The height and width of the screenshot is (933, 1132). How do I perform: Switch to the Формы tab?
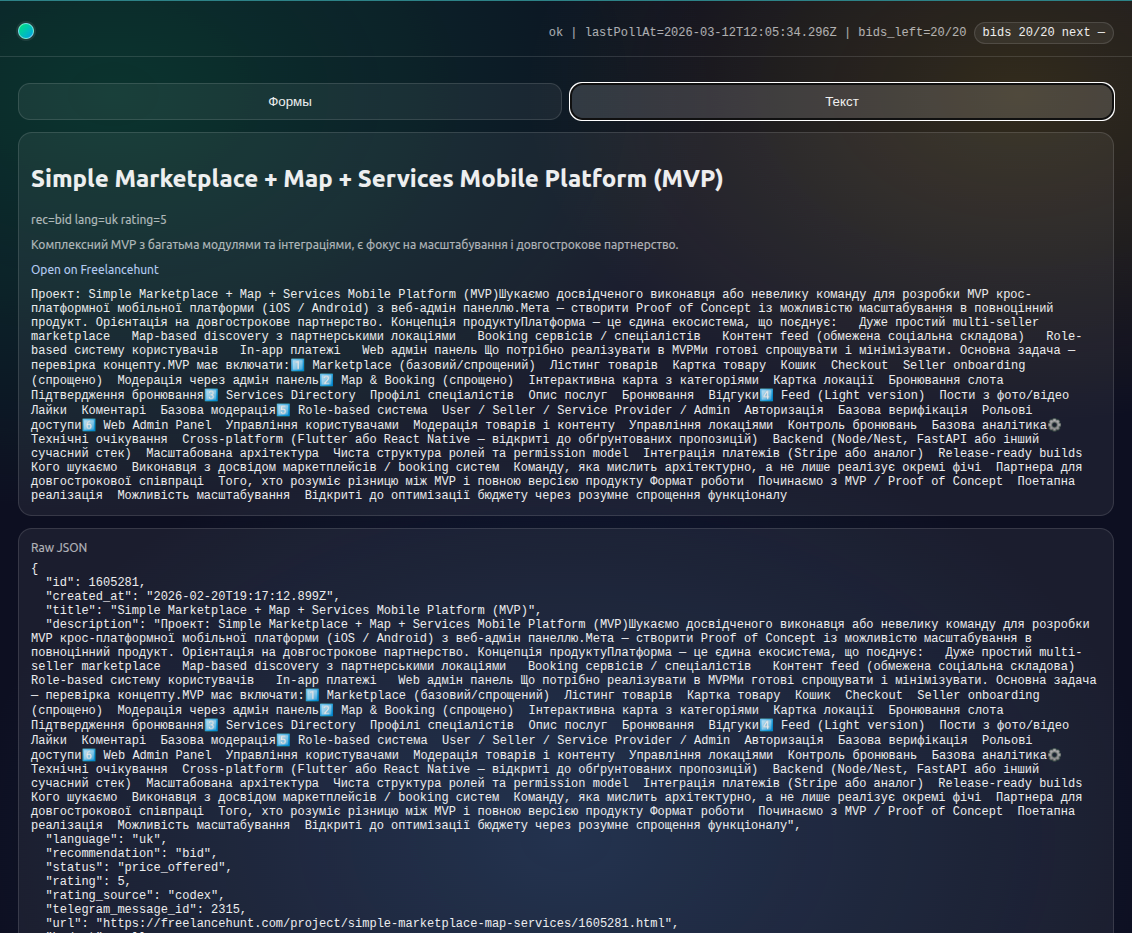pyautogui.click(x=290, y=102)
